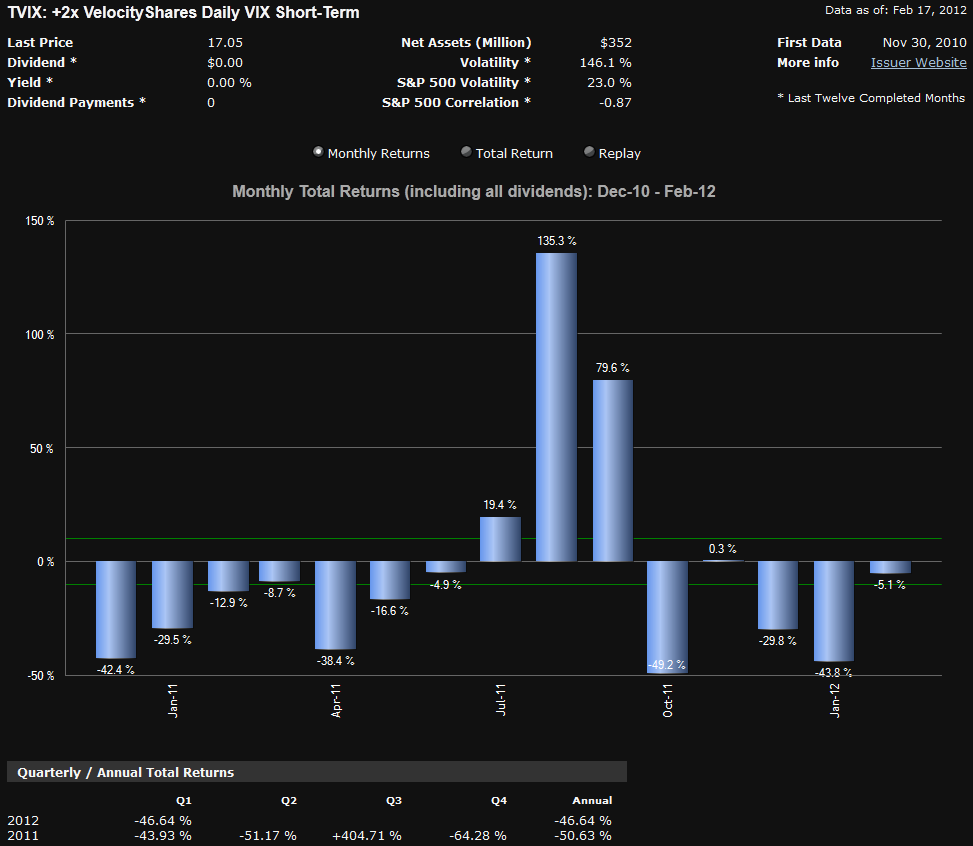The height and width of the screenshot is (846, 973).
Task: Click the Quarterly / Annual Total Returns header
Action: (316, 772)
